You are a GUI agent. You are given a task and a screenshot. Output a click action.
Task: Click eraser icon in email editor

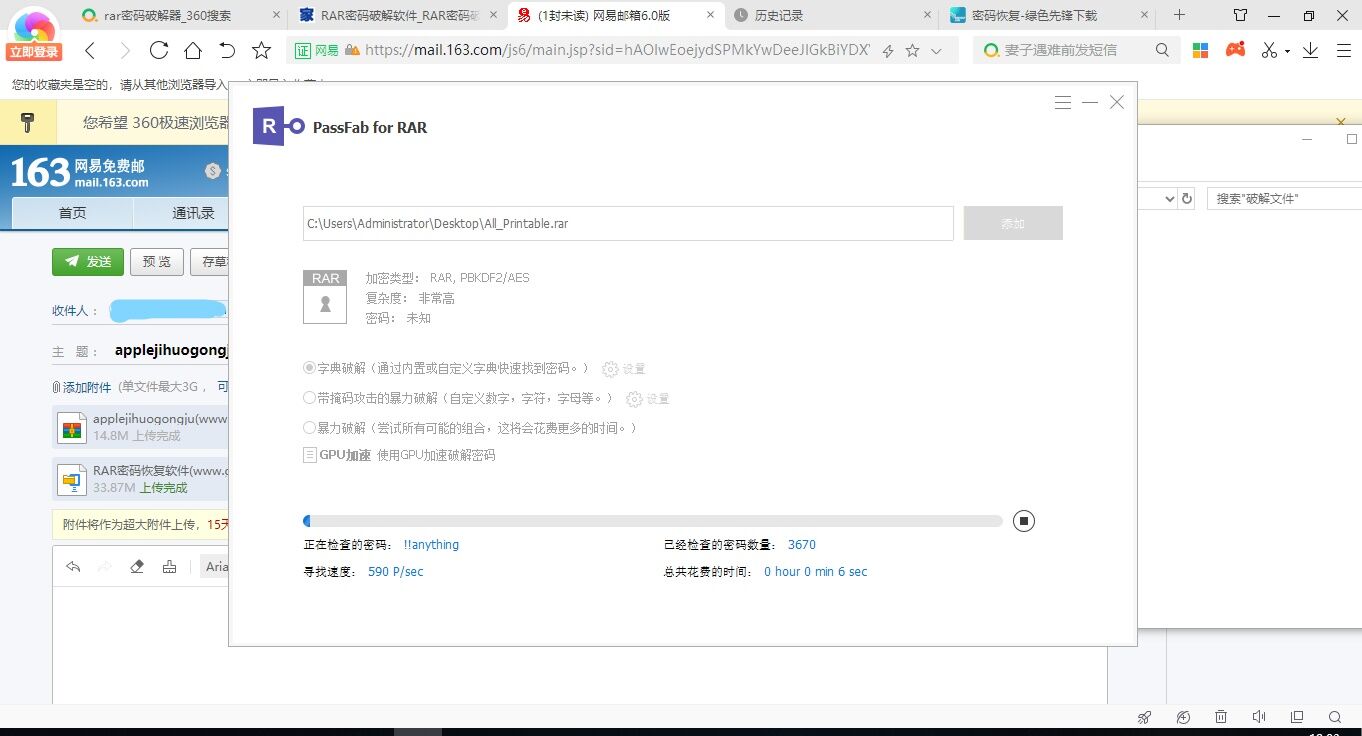coord(137,567)
